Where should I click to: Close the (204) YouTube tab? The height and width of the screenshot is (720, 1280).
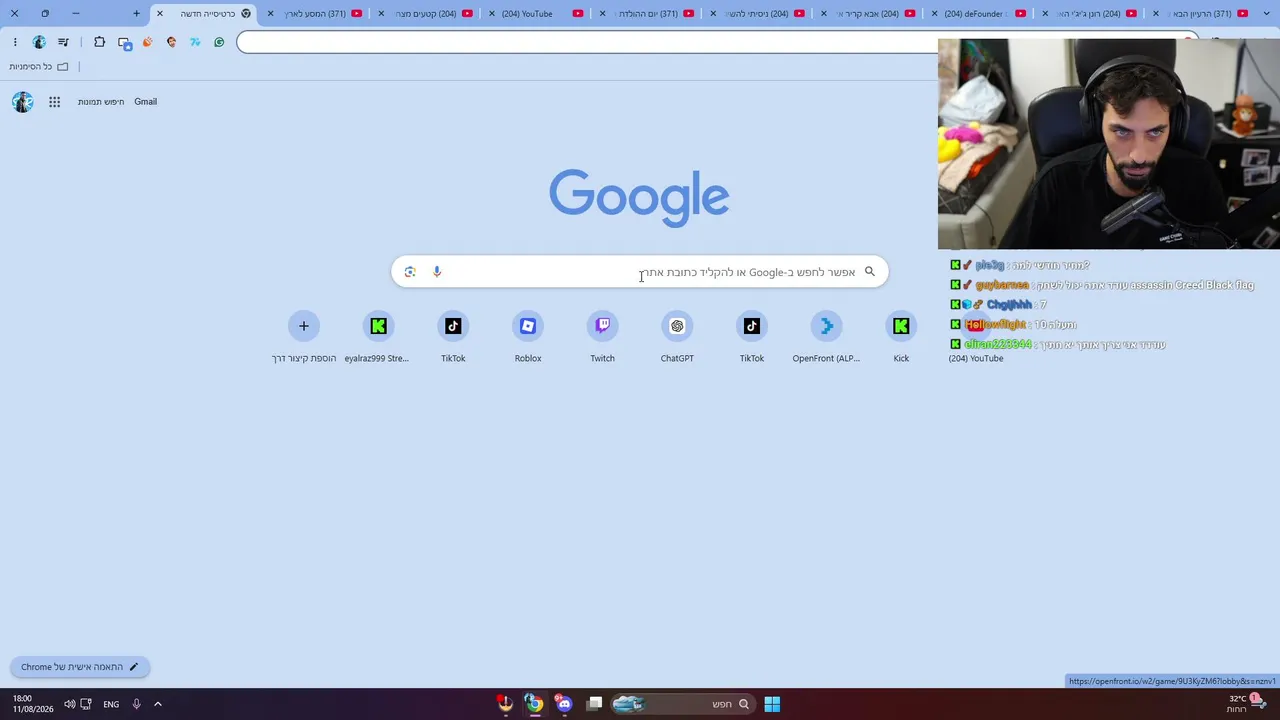pos(492,14)
